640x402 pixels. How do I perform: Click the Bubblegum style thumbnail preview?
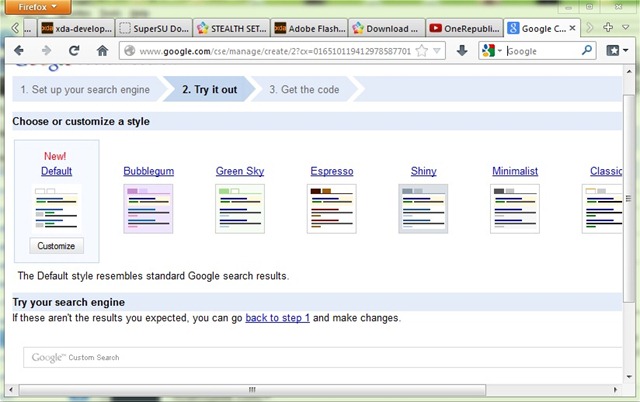click(148, 209)
